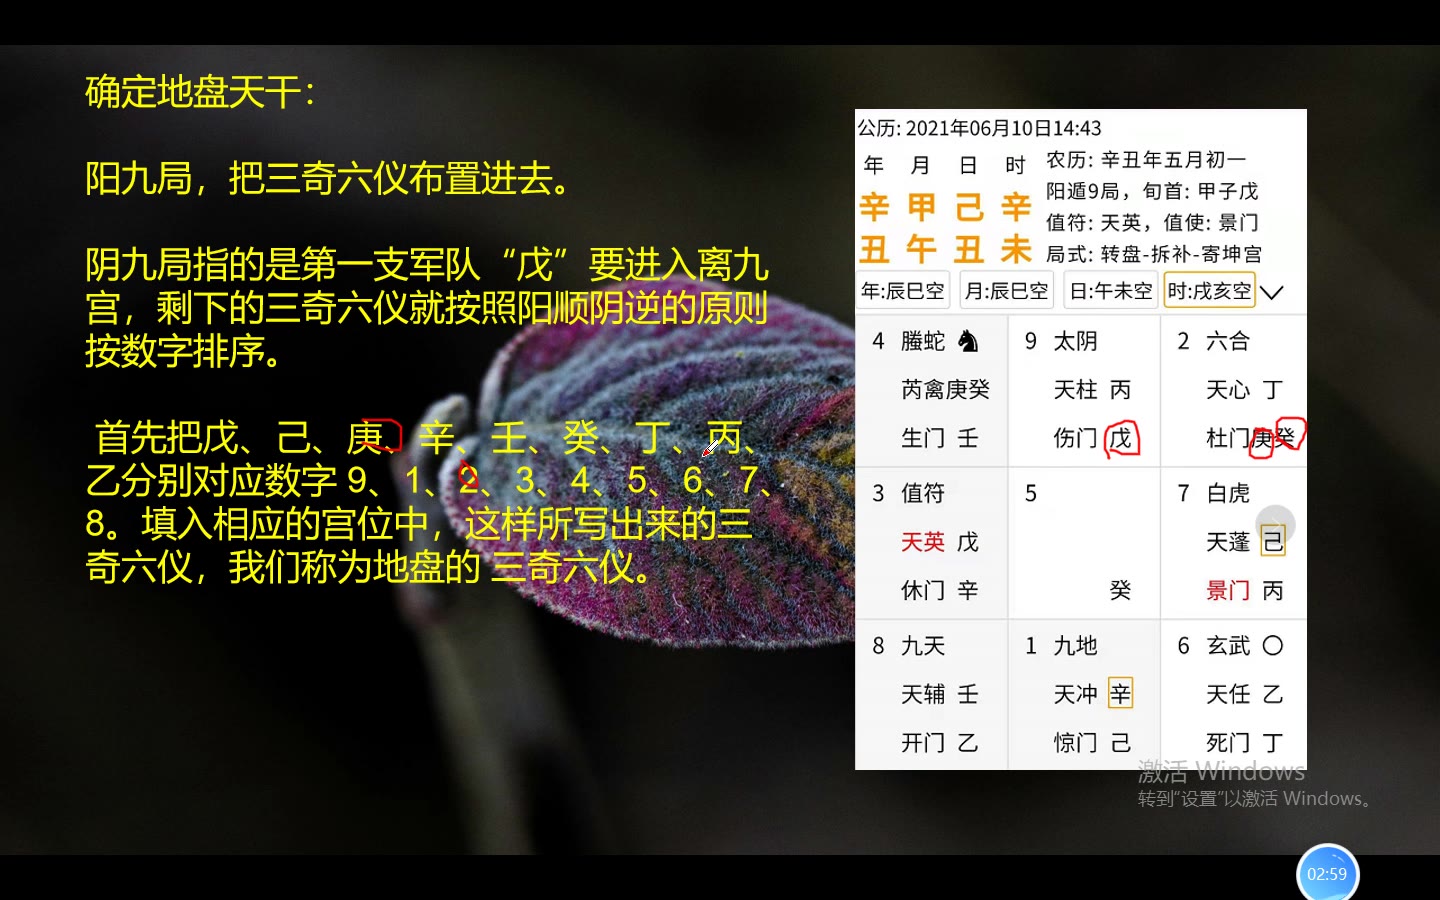The width and height of the screenshot is (1440, 900).
Task: Click the 激活 Windows watermark settings text
Action: [1257, 798]
